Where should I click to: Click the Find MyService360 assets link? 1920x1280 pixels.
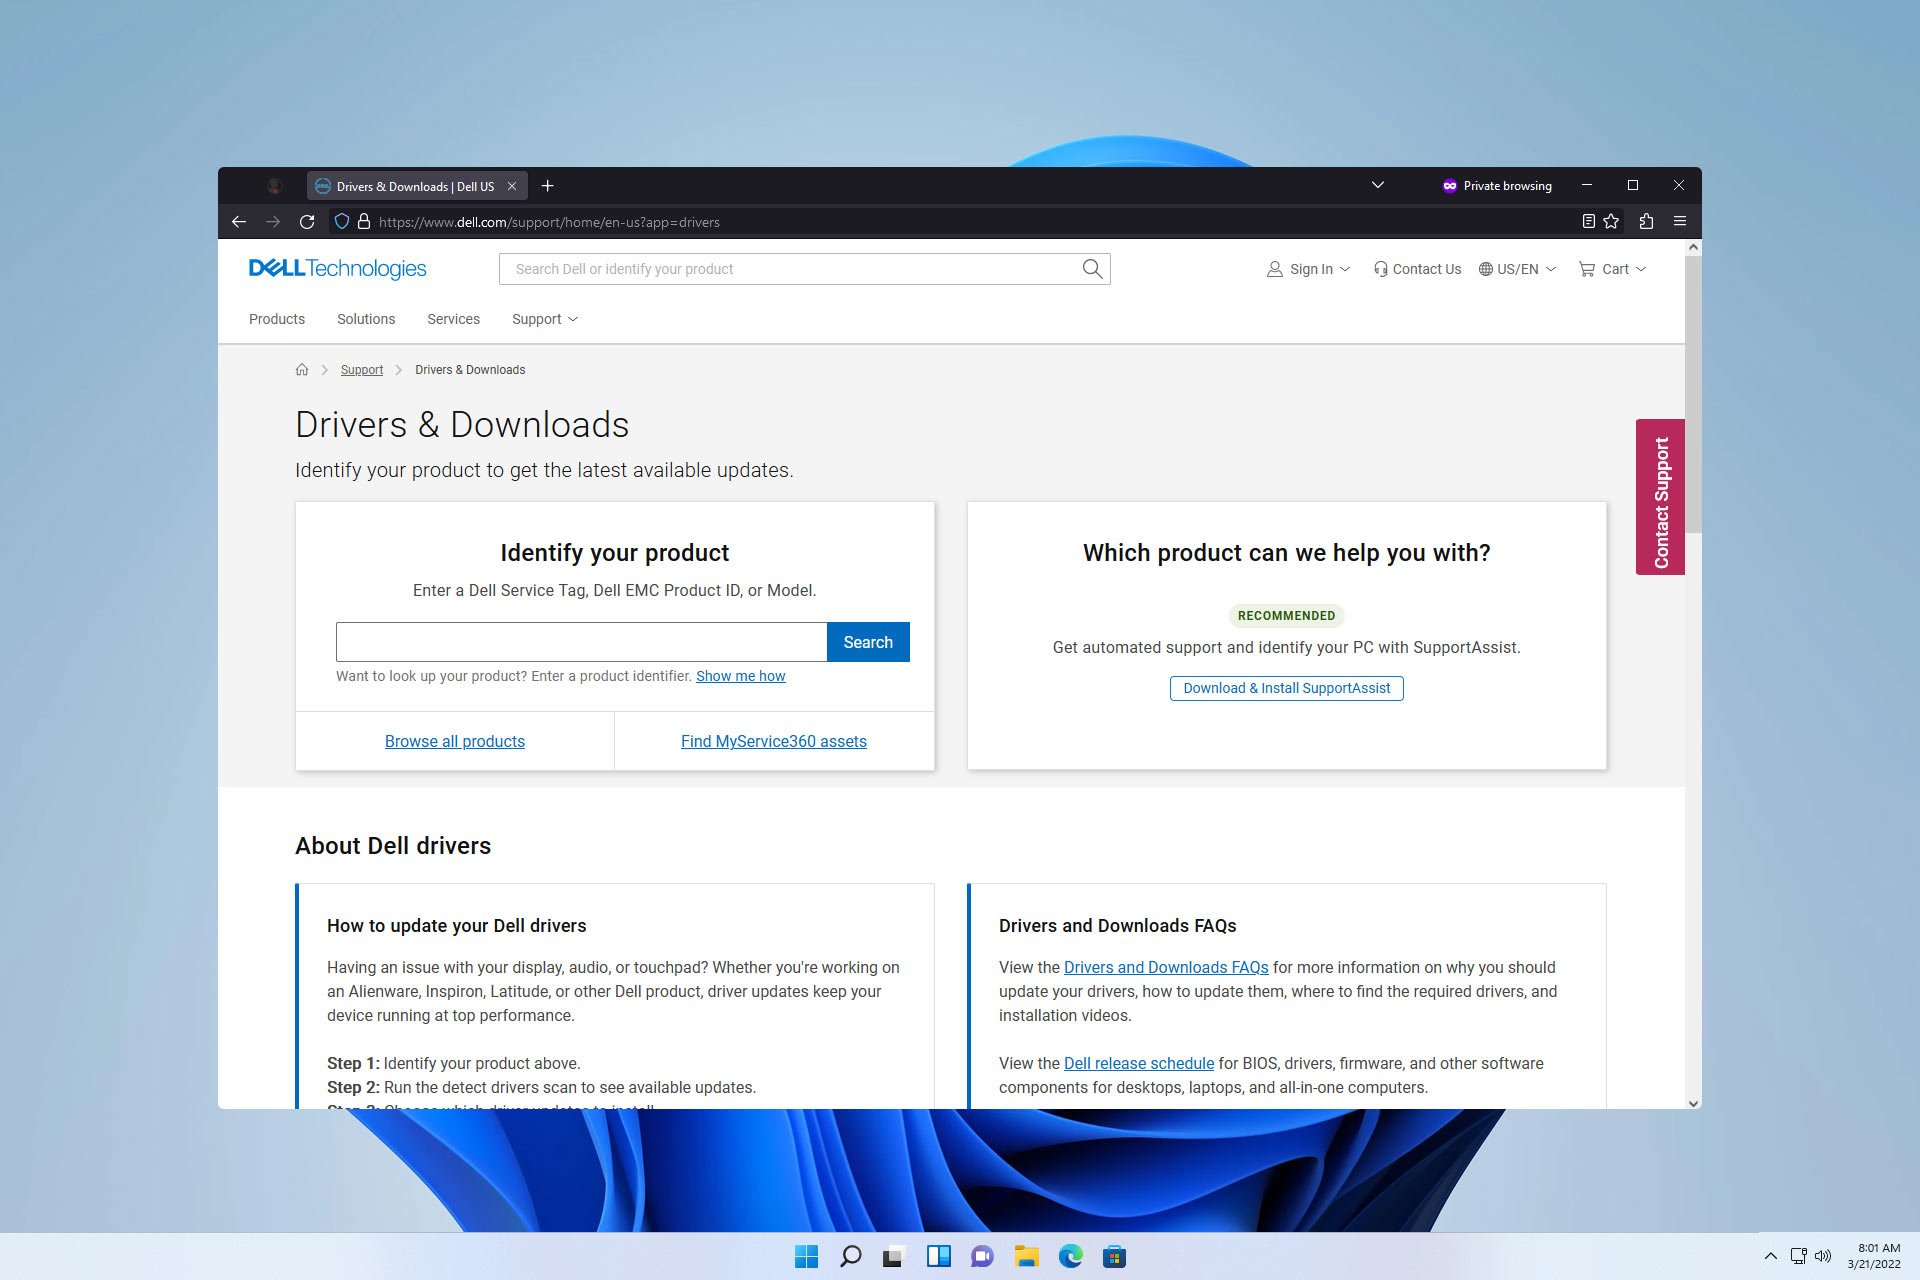[773, 740]
